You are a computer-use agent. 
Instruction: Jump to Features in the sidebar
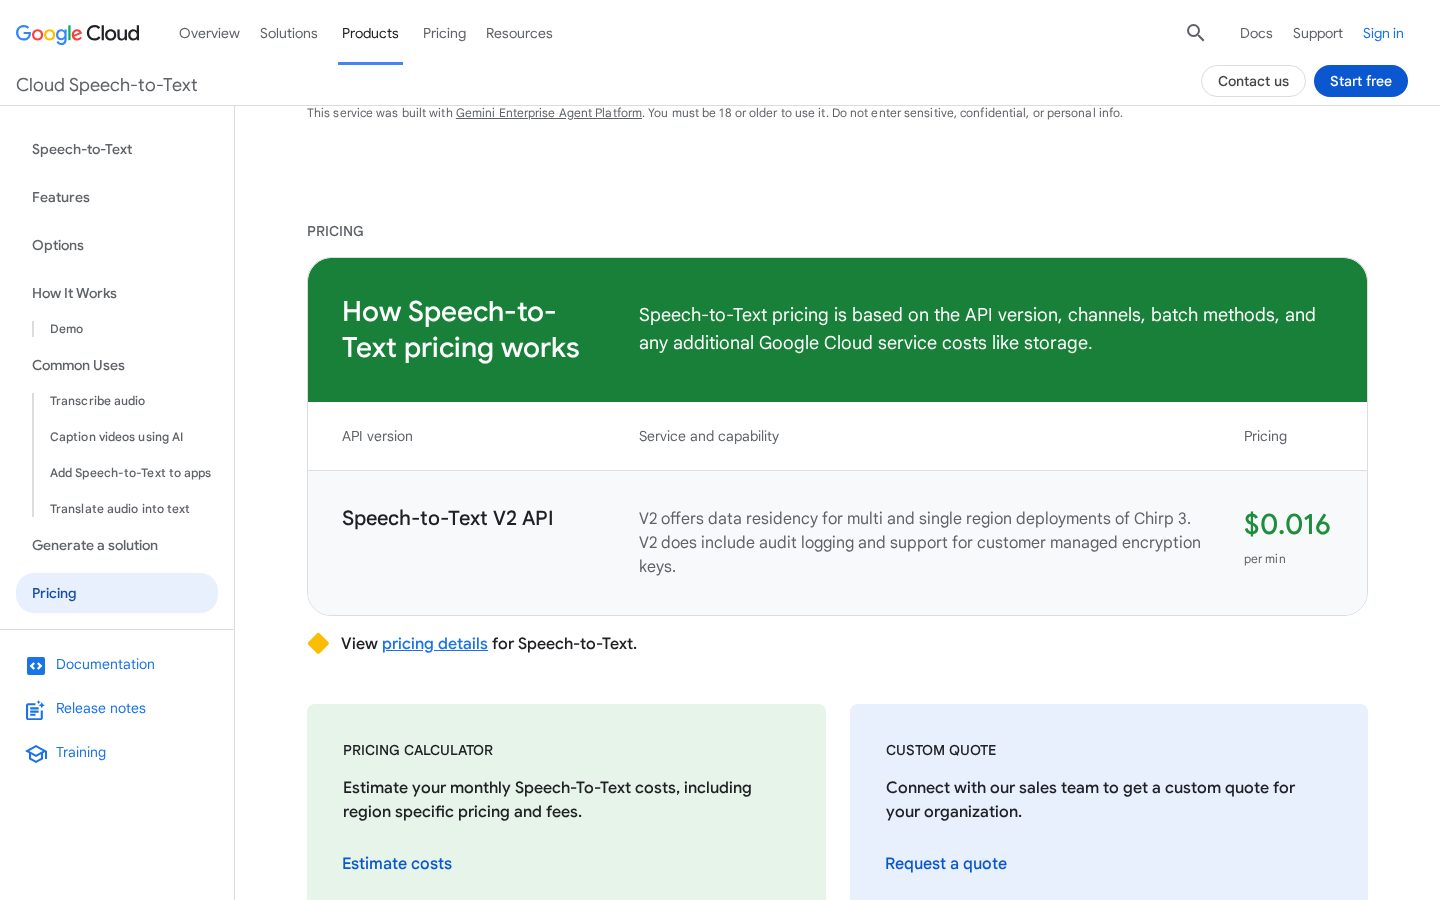(61, 197)
